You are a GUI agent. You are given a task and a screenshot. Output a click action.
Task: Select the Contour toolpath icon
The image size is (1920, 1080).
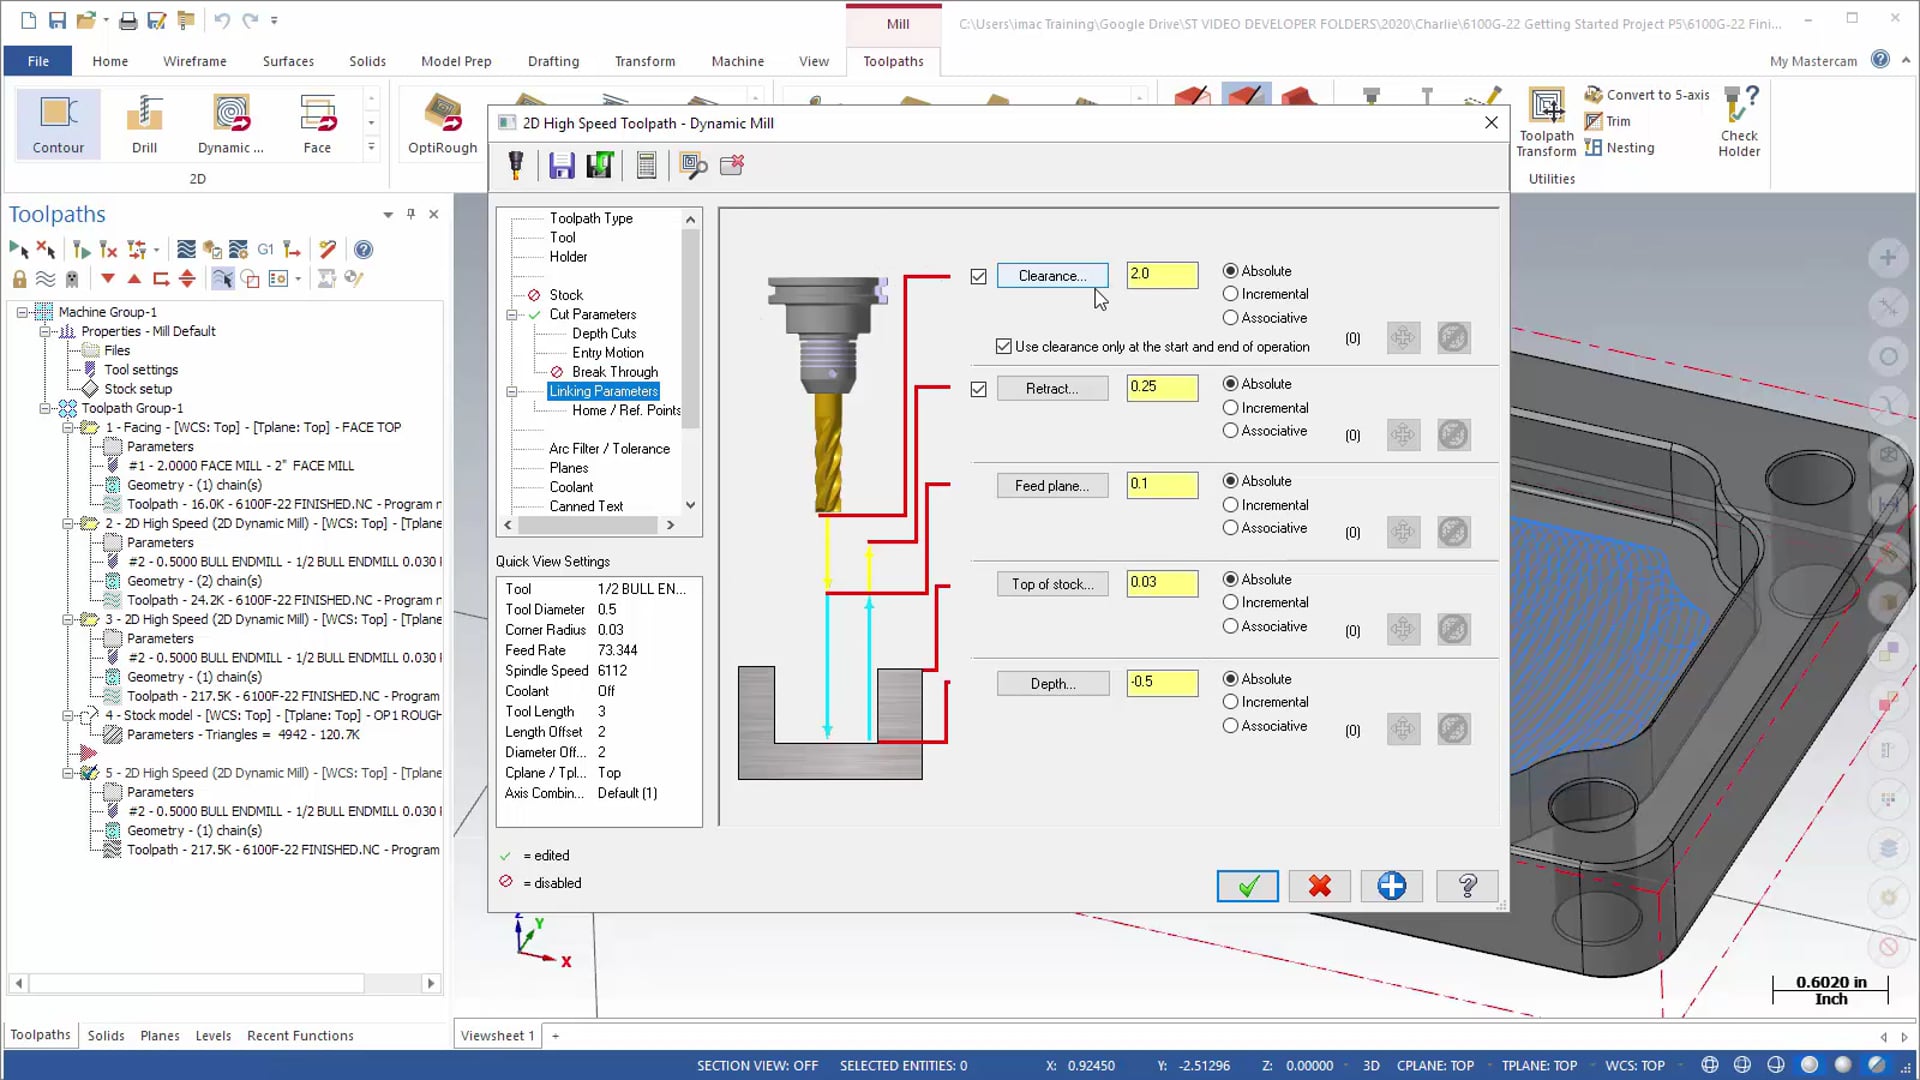tap(58, 124)
